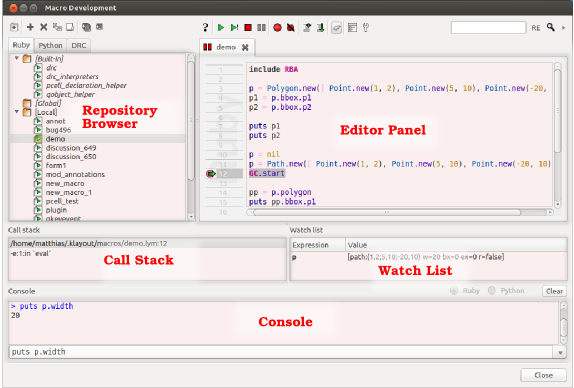Select pcell_declaration_helper macro
The width and height of the screenshot is (574, 388).
coord(86,85)
